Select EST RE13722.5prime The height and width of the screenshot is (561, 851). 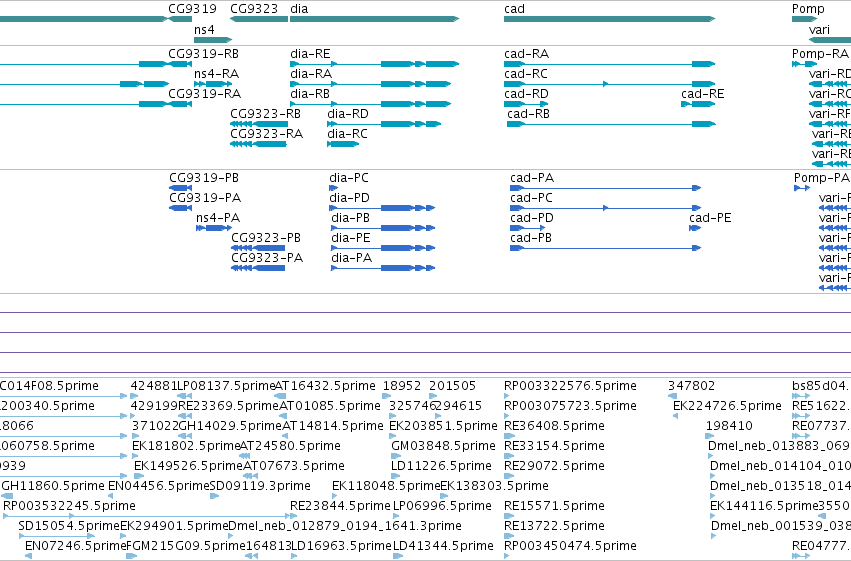tap(554, 526)
